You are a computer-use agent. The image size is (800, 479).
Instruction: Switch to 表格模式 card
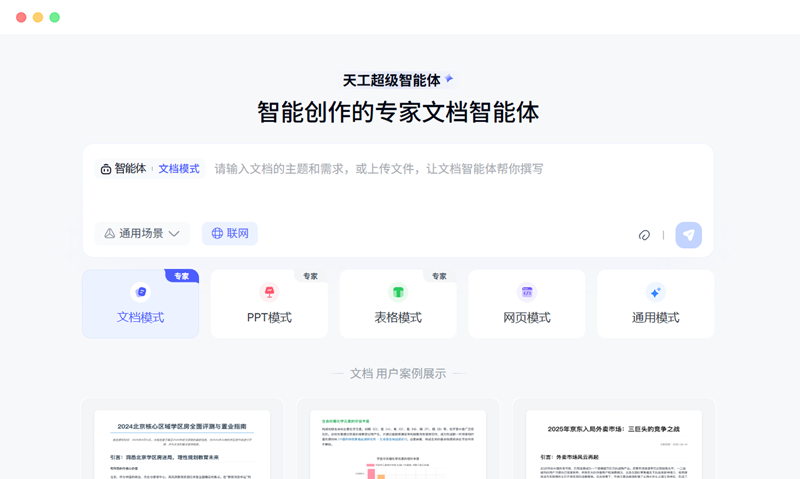398,304
